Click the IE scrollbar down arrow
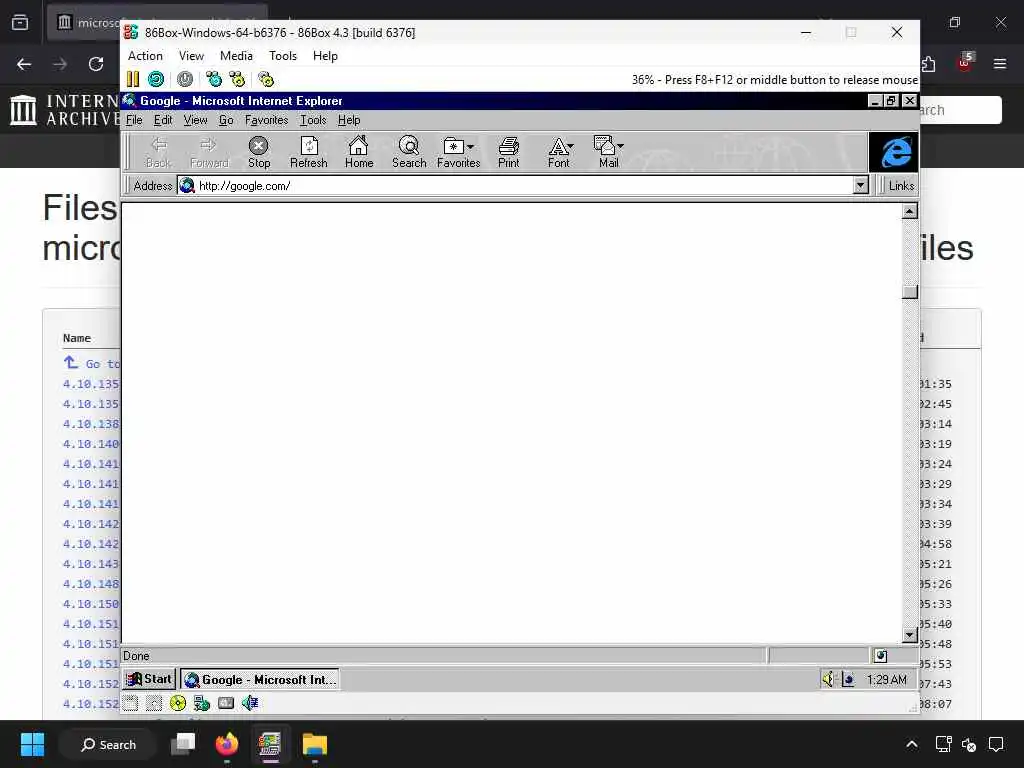The height and width of the screenshot is (768, 1024). click(910, 634)
